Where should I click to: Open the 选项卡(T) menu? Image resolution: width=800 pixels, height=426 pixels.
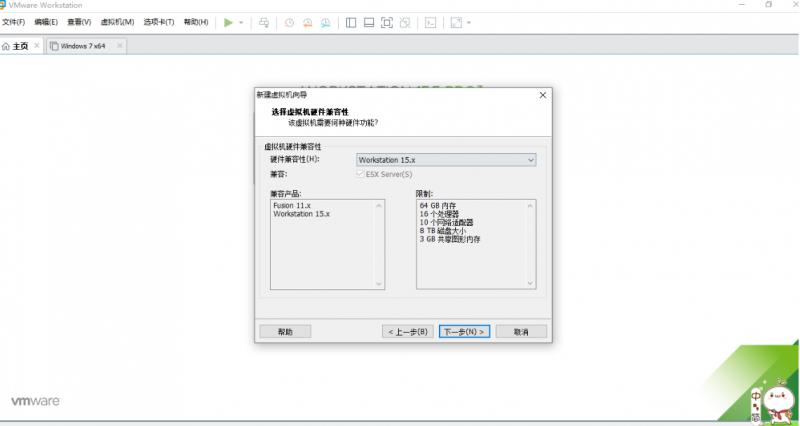(x=159, y=22)
